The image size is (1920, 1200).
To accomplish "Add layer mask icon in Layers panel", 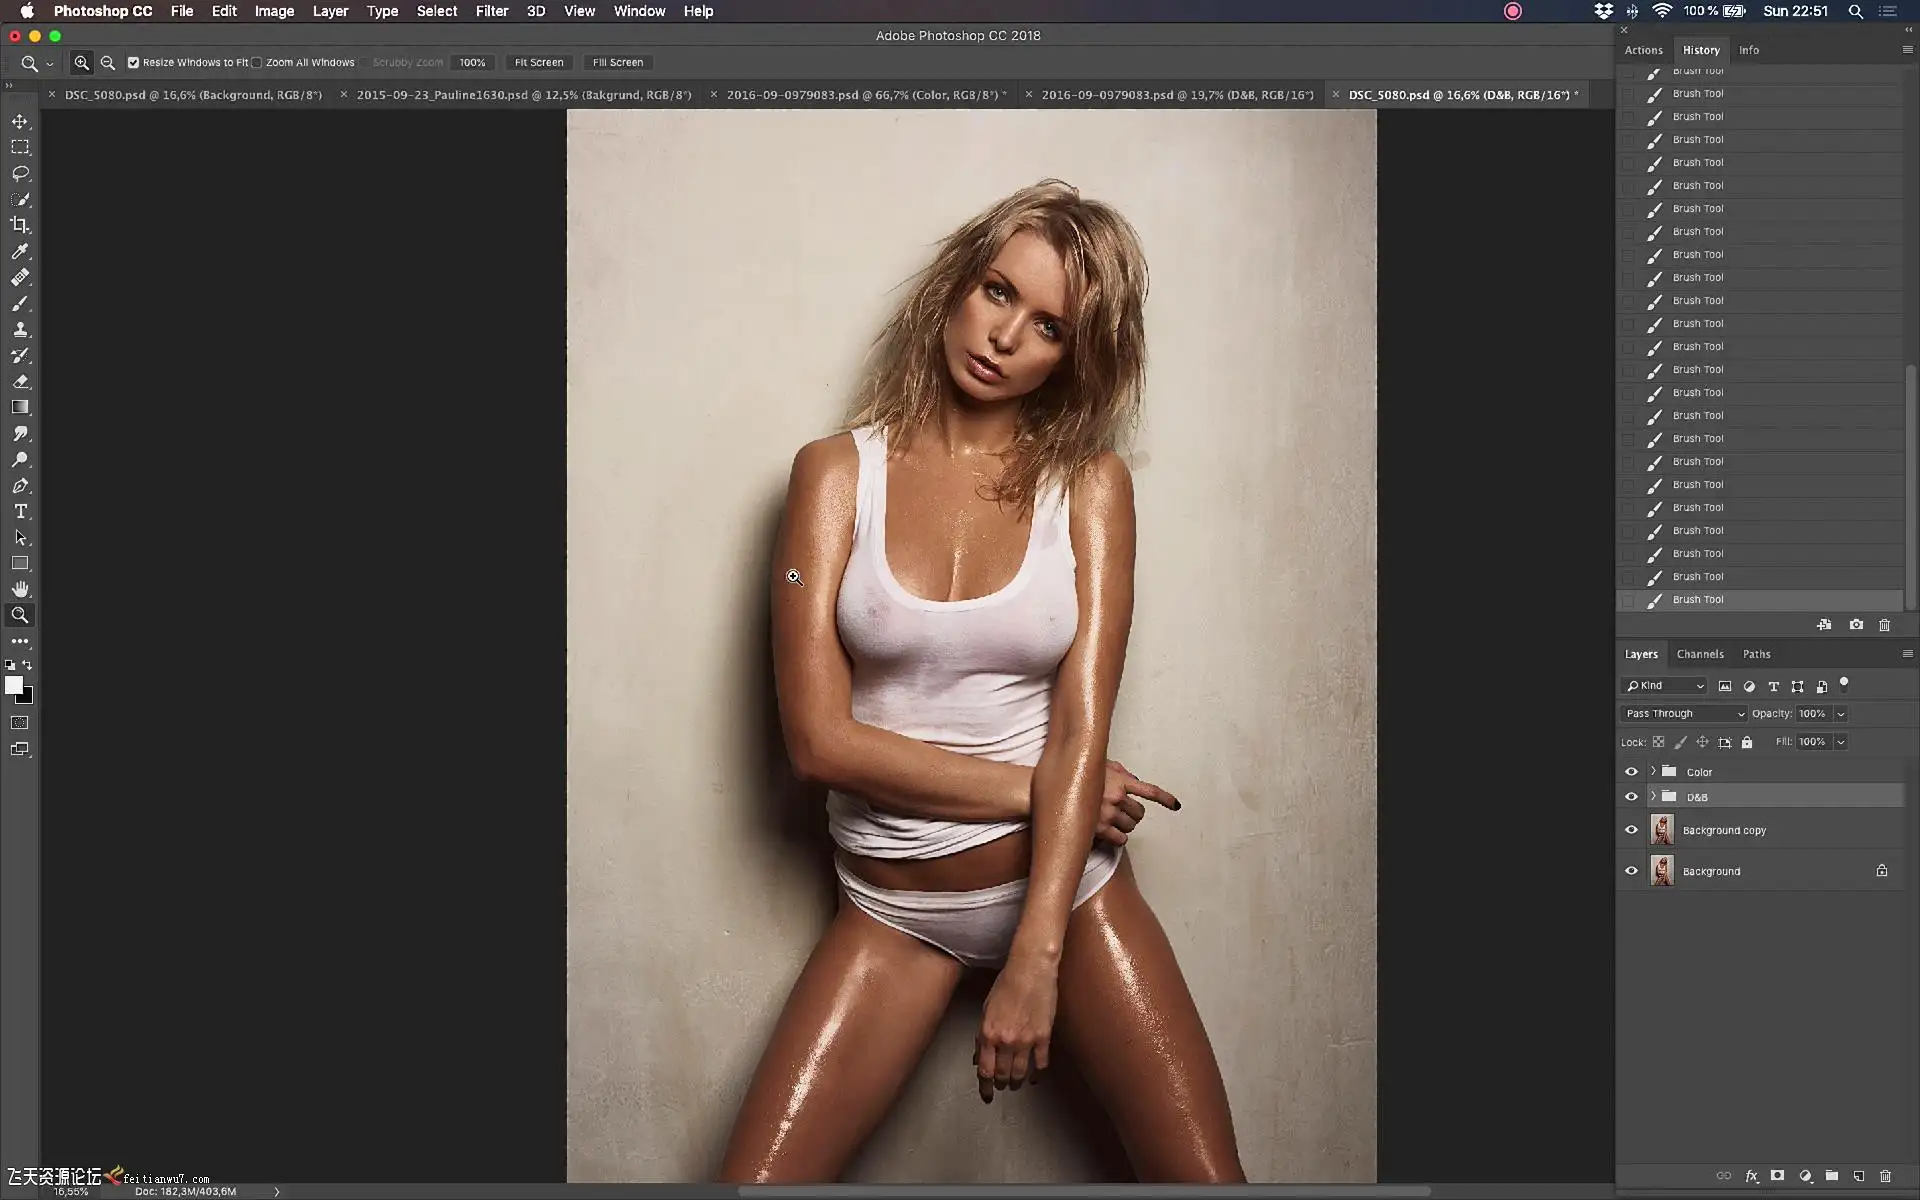I will [1777, 1176].
